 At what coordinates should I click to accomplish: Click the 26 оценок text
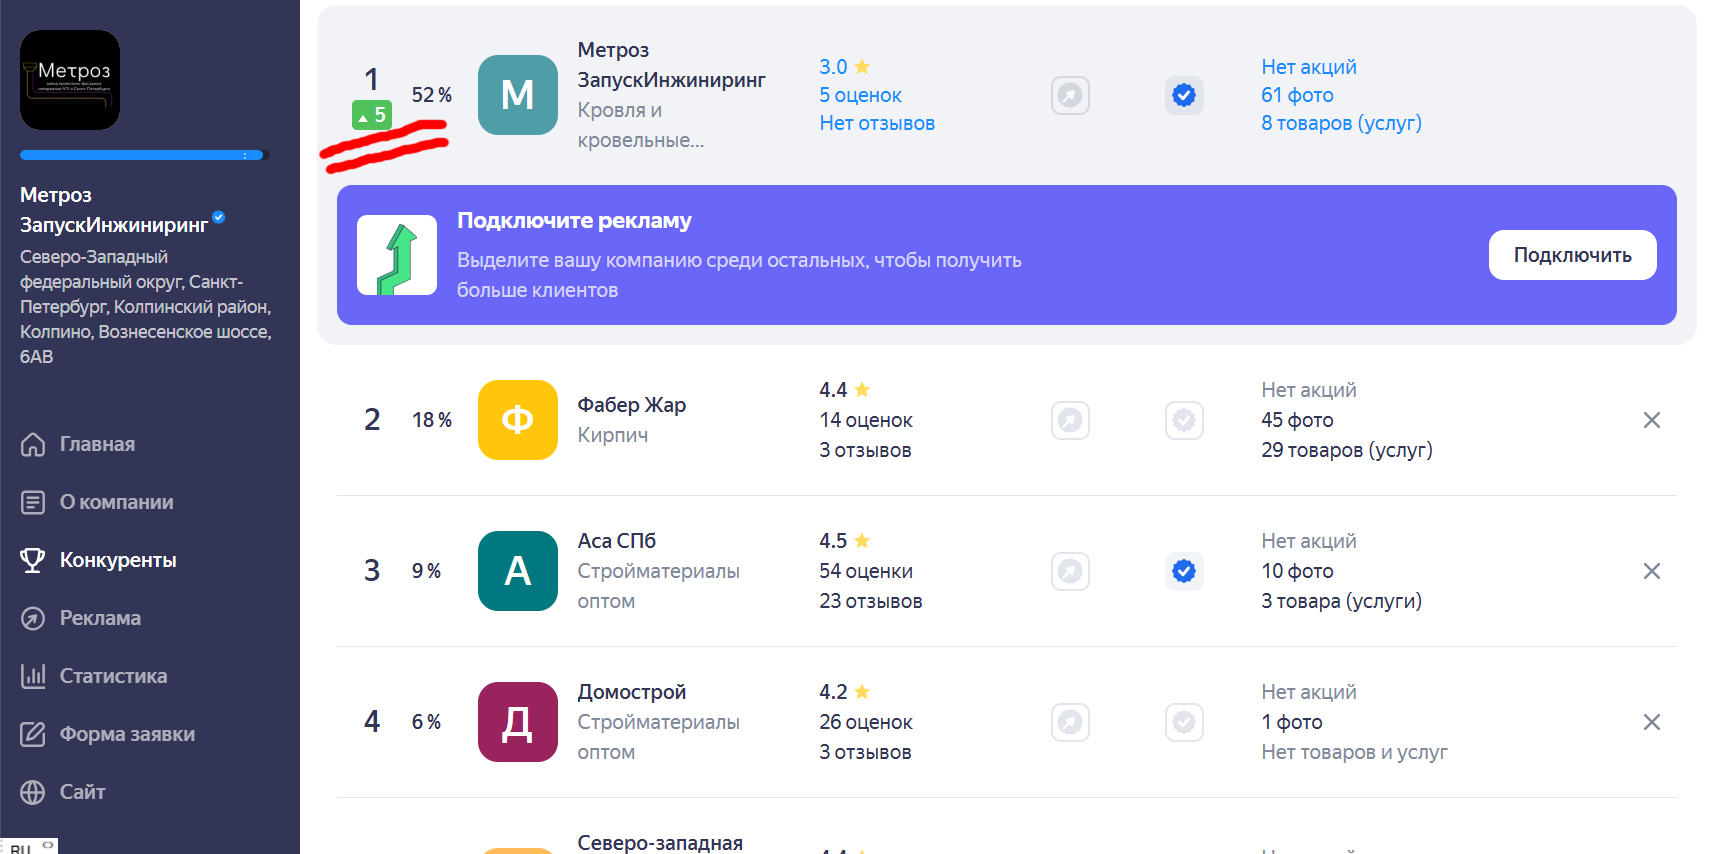coord(865,722)
